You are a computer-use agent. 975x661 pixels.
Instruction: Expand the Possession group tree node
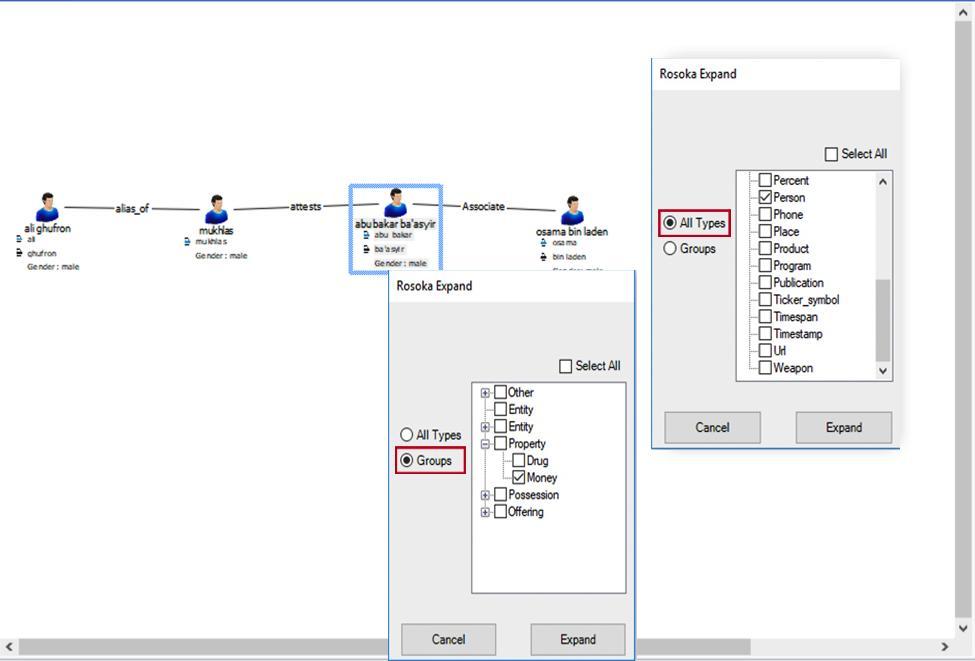coord(485,495)
